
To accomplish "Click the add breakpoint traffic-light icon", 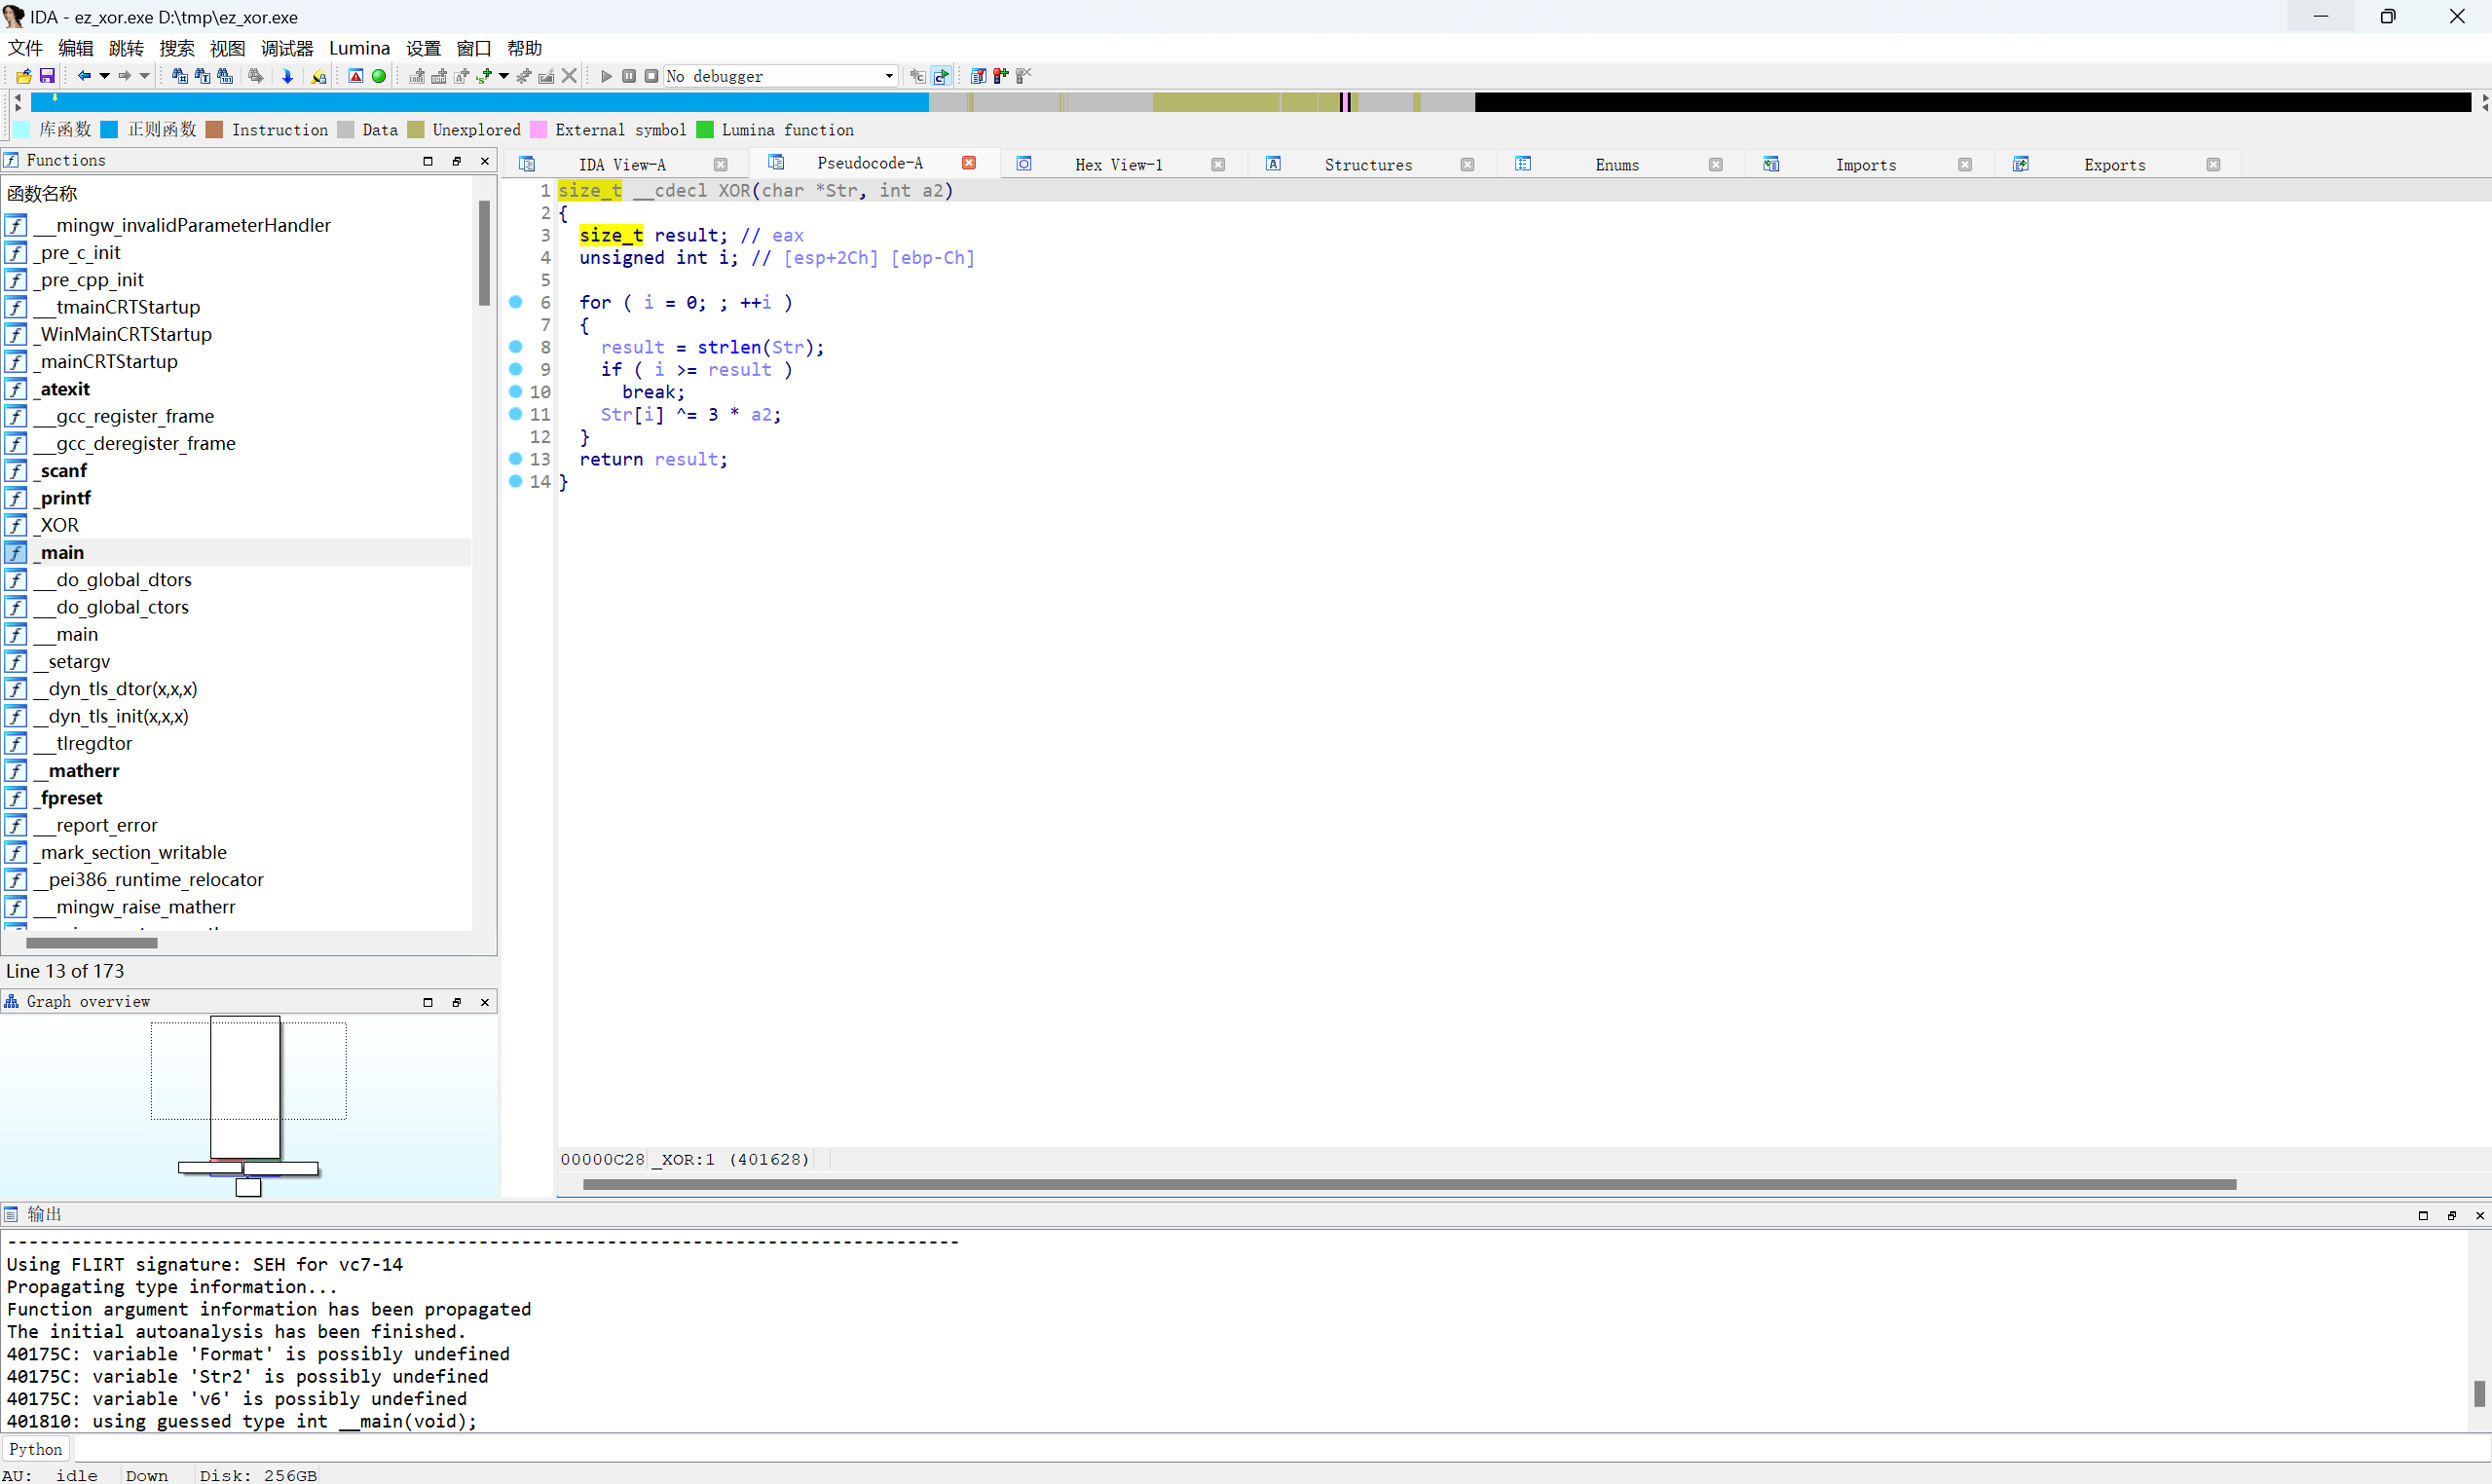I will (x=1001, y=76).
